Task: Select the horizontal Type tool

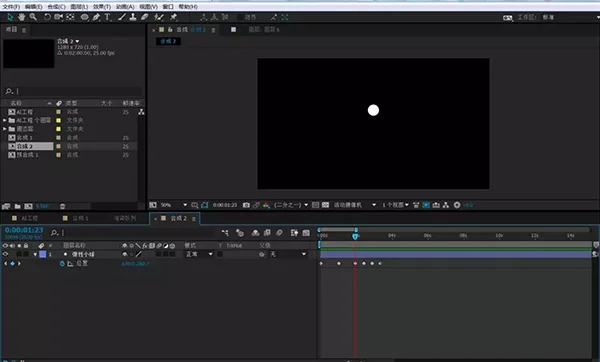Action: (x=108, y=17)
